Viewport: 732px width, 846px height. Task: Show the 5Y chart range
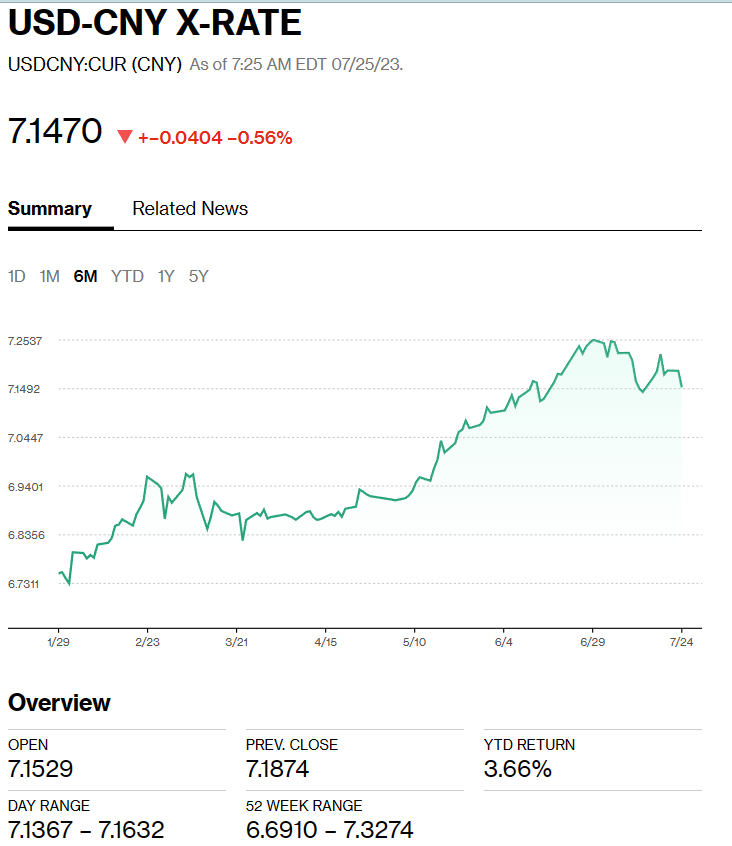198,276
